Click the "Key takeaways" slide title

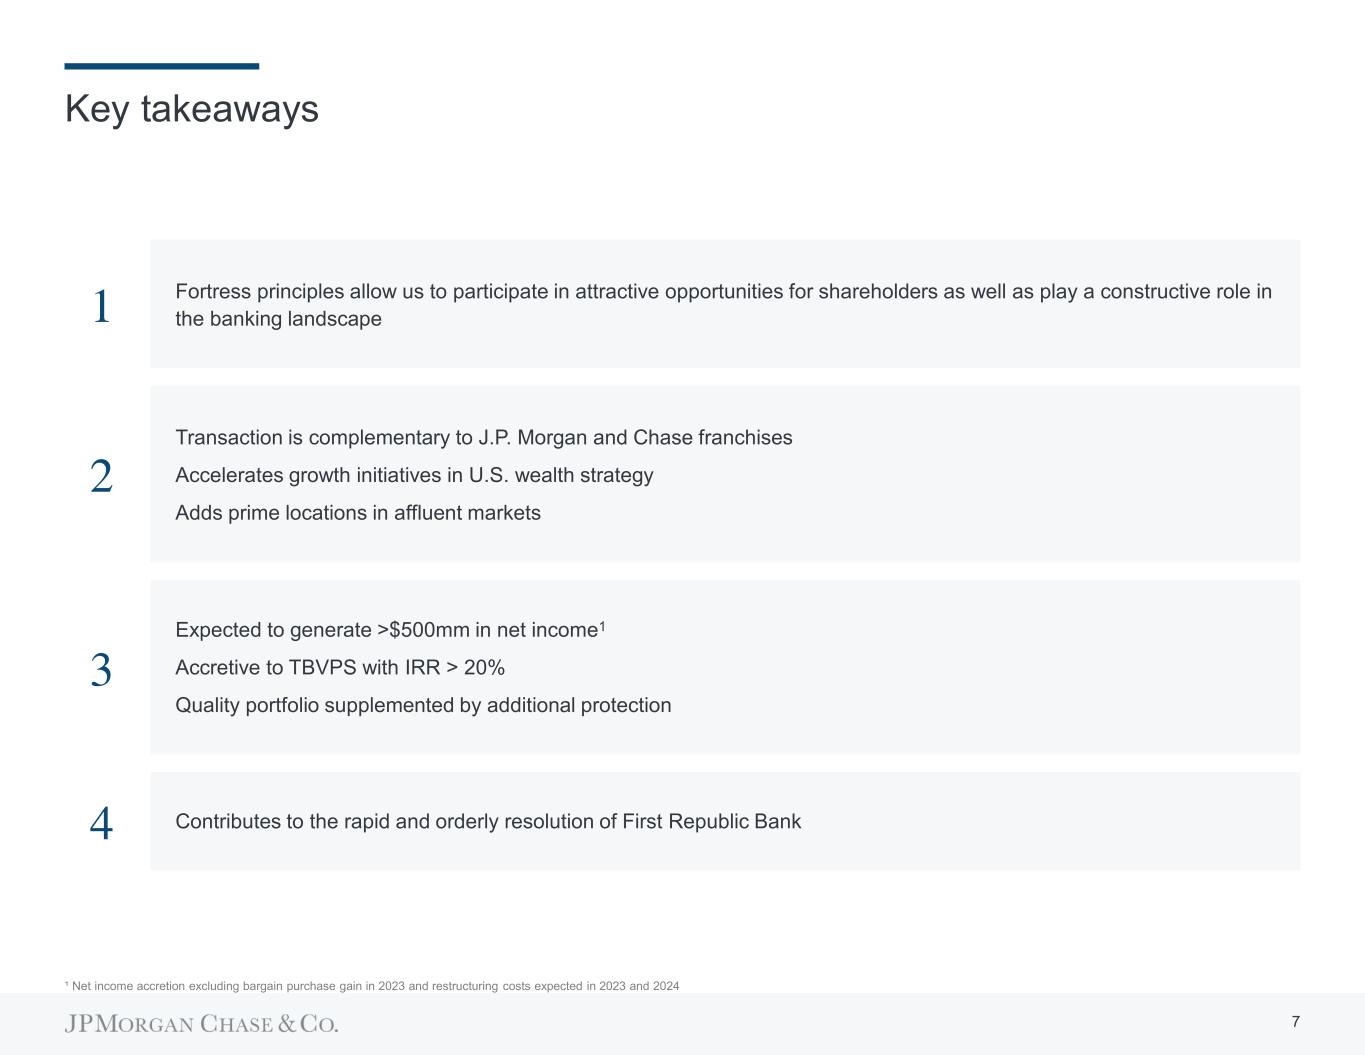coord(191,109)
